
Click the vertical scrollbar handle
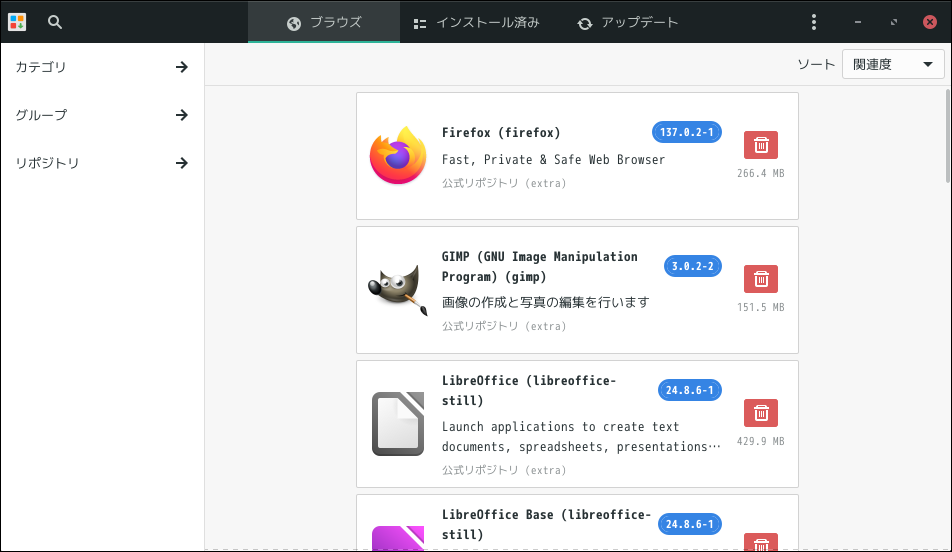[948, 136]
